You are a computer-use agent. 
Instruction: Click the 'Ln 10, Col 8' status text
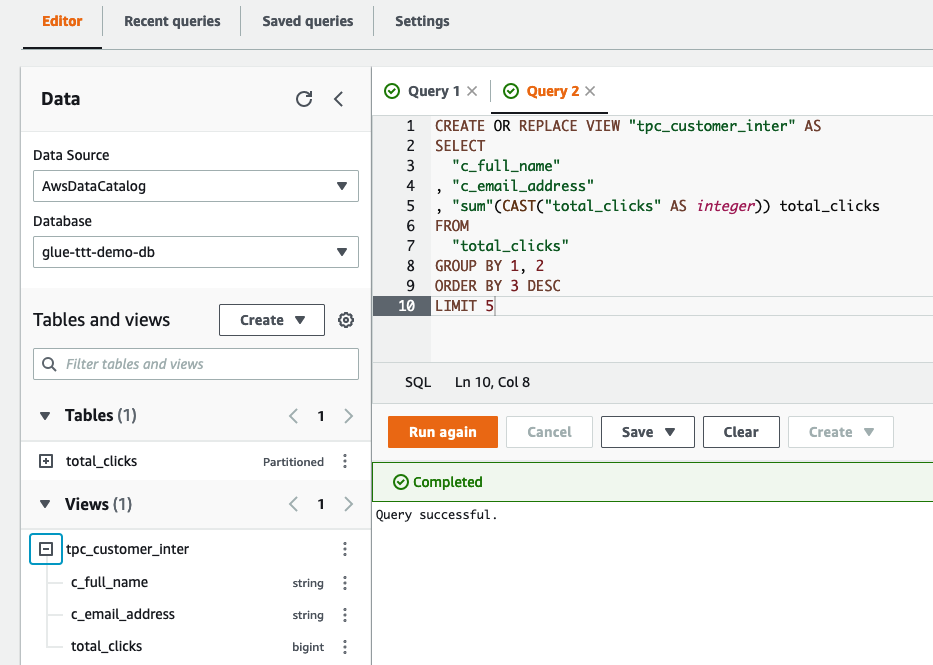[492, 382]
